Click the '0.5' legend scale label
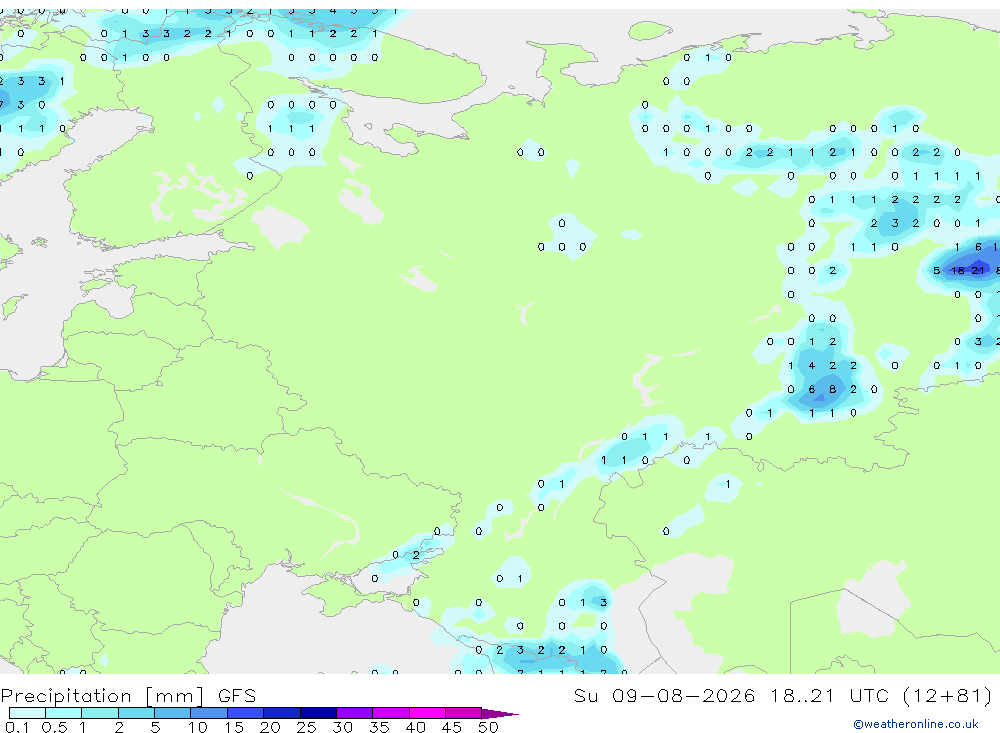The height and width of the screenshot is (733, 1000). pyautogui.click(x=54, y=727)
